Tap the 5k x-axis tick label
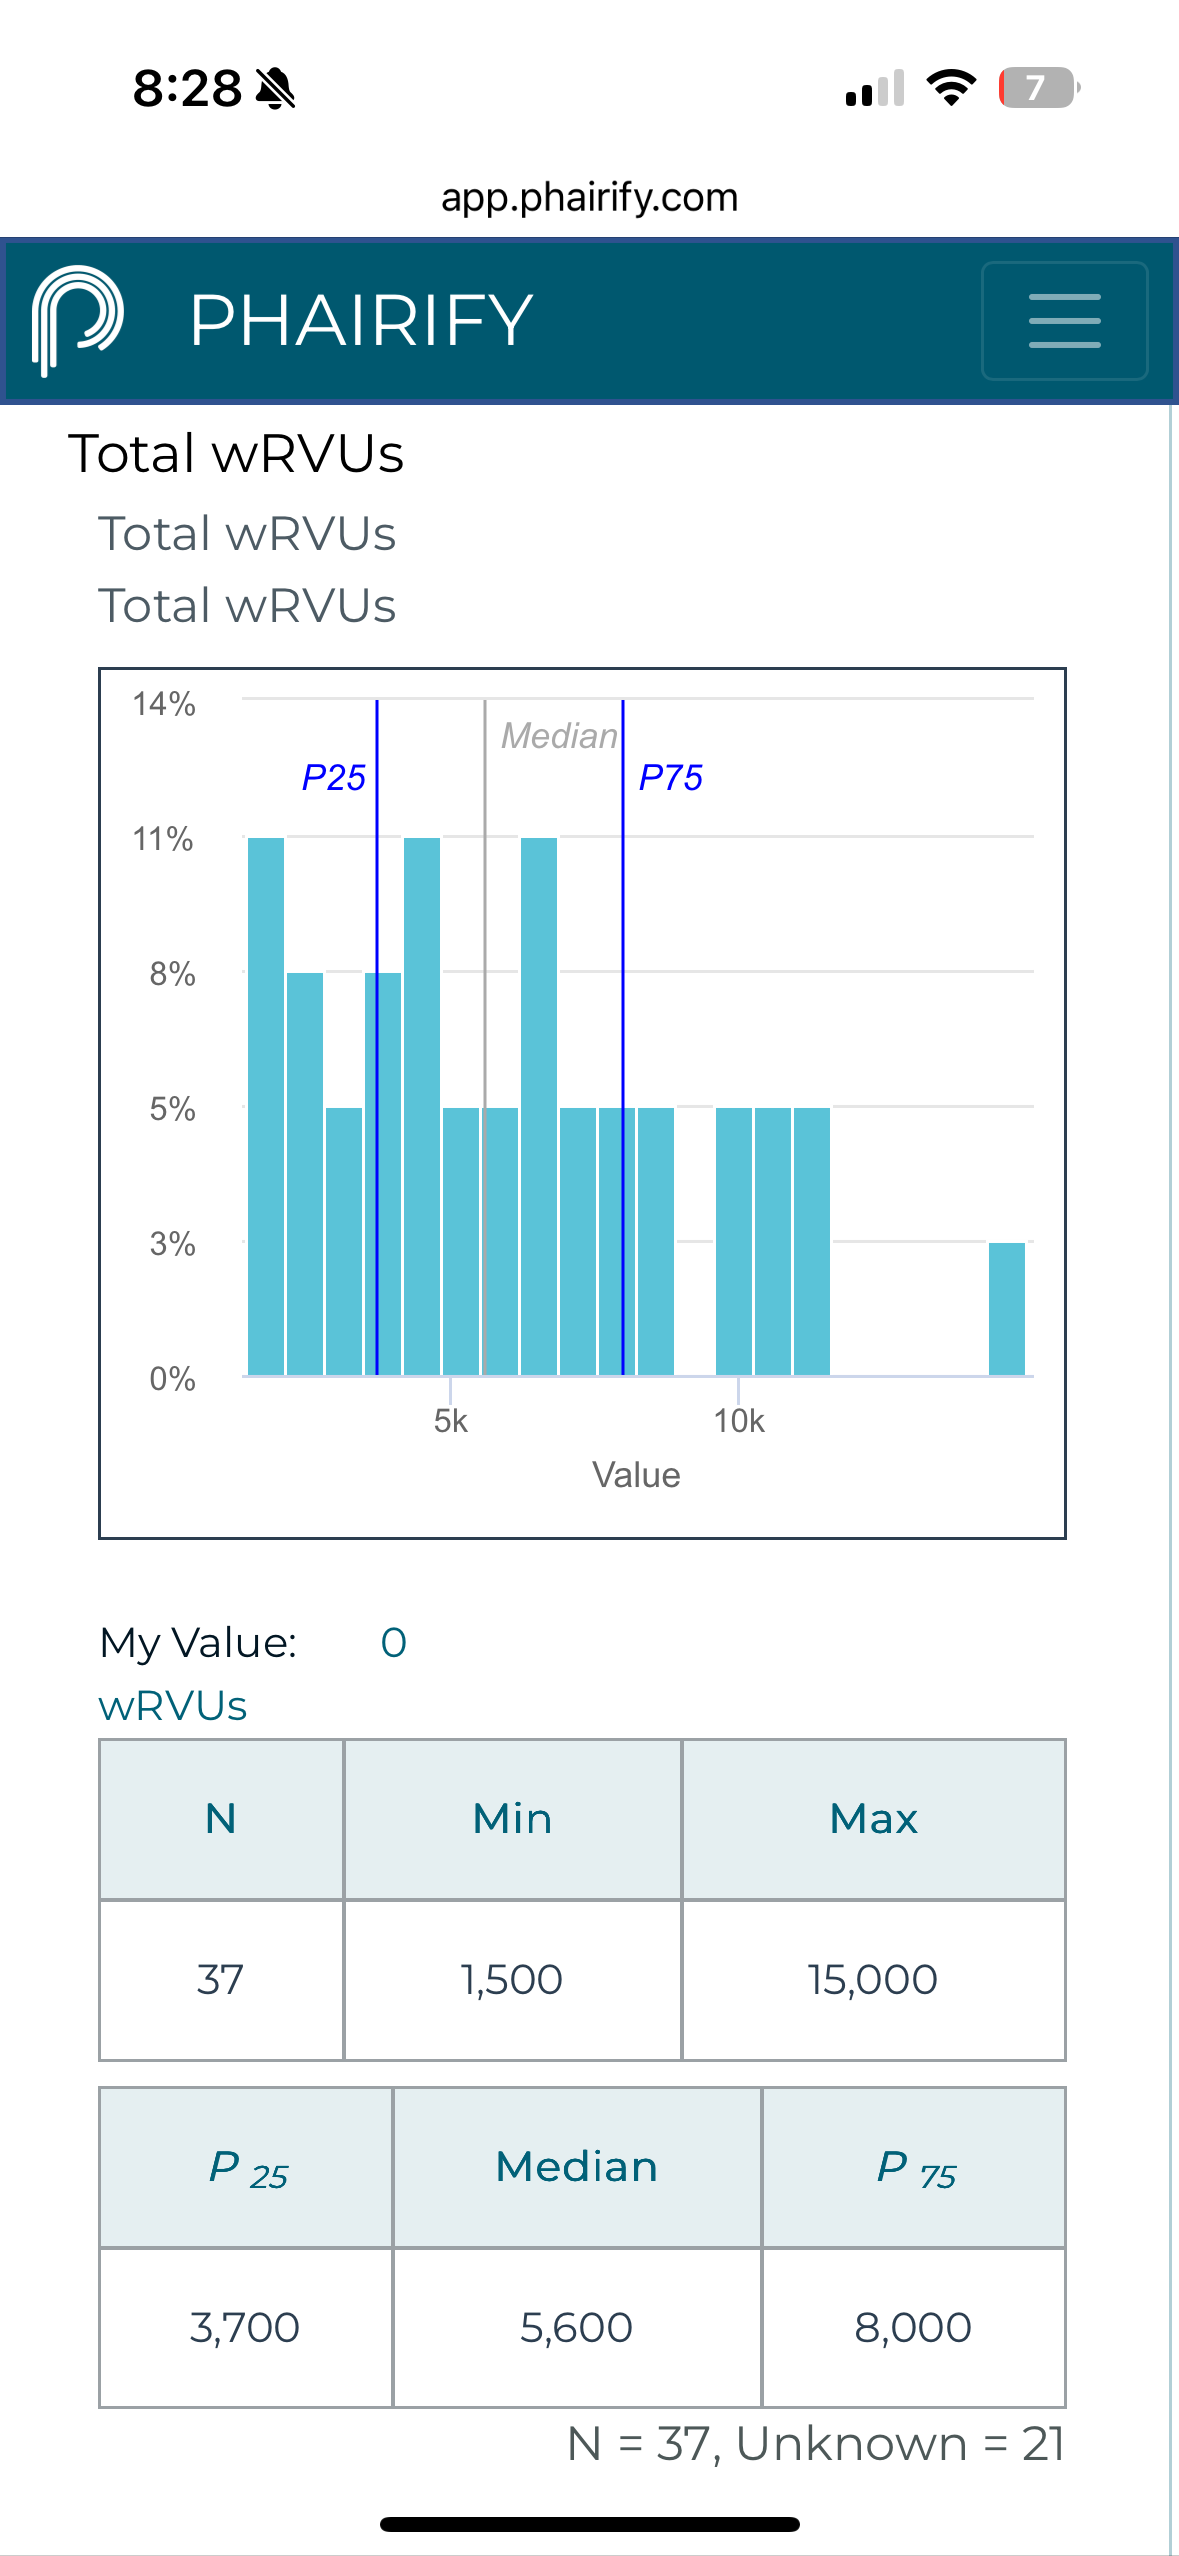The image size is (1179, 2556). click(x=450, y=1421)
